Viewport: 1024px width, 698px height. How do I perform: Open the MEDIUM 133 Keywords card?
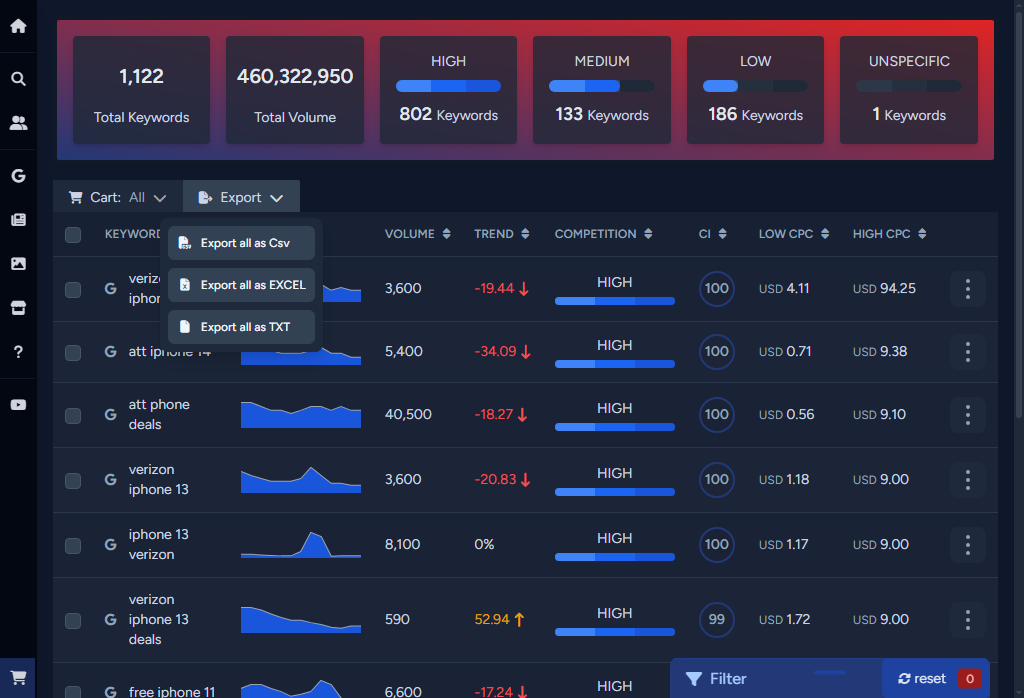[601, 90]
